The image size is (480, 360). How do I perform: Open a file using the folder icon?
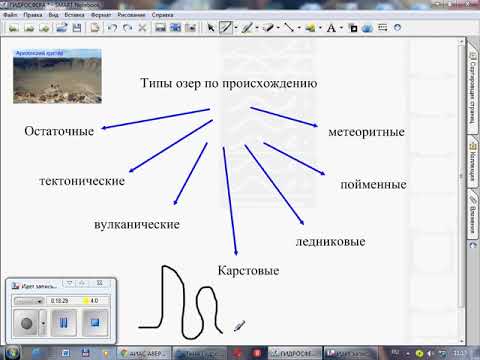tap(62, 28)
